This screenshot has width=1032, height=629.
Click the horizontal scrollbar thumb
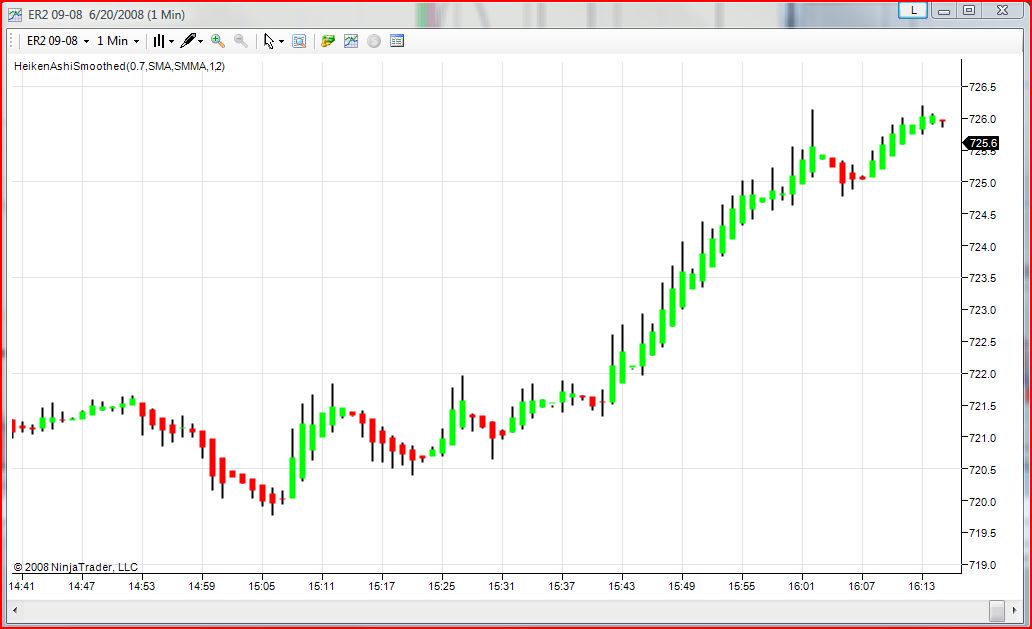pos(997,610)
